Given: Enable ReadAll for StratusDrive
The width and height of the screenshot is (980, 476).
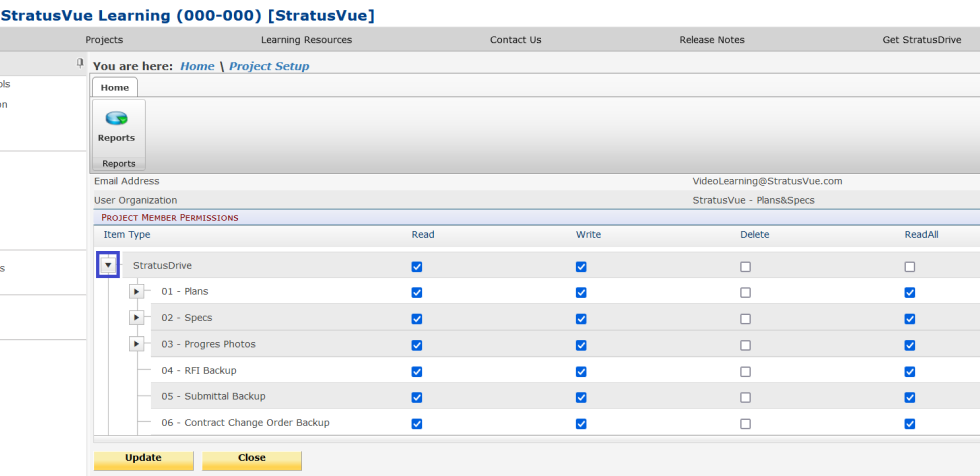Looking at the screenshot, I should tap(910, 267).
